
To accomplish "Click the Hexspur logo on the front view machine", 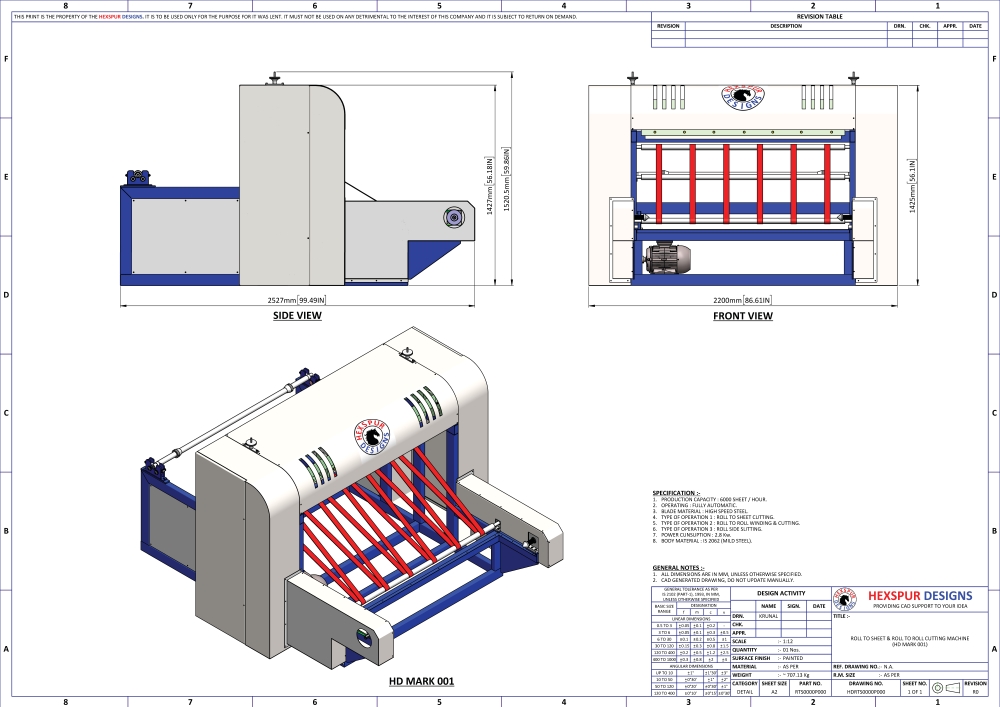I will click(741, 96).
